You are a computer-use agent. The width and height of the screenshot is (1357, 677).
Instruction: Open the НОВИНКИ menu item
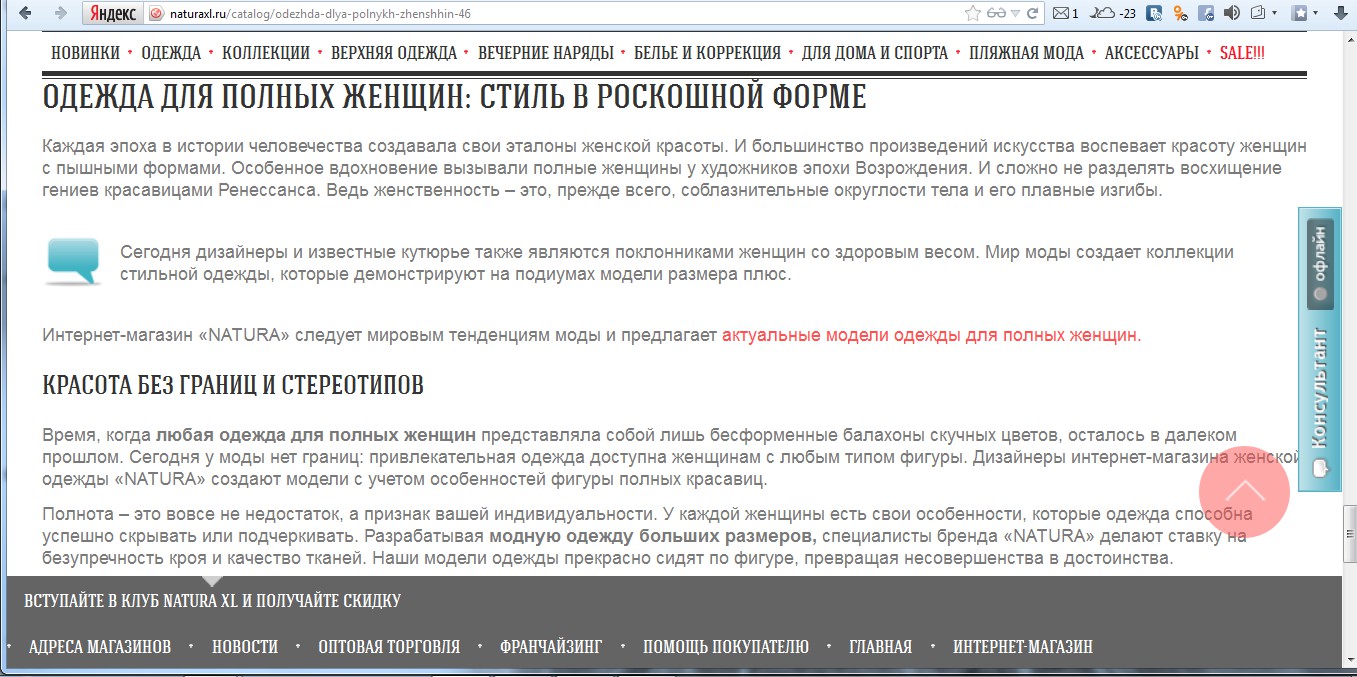click(85, 53)
